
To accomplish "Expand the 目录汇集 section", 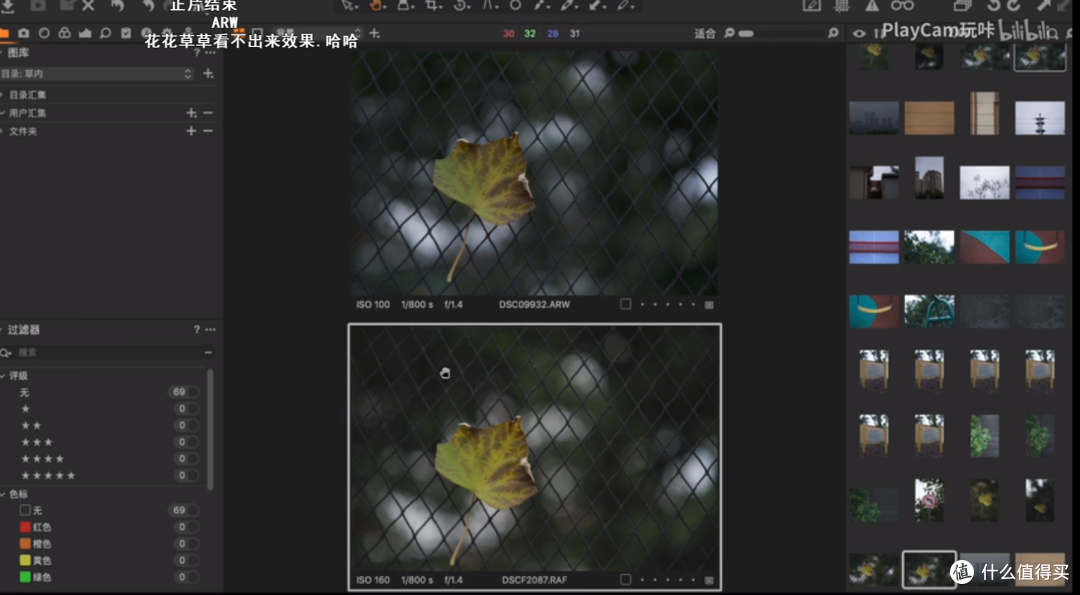I will tap(2, 94).
